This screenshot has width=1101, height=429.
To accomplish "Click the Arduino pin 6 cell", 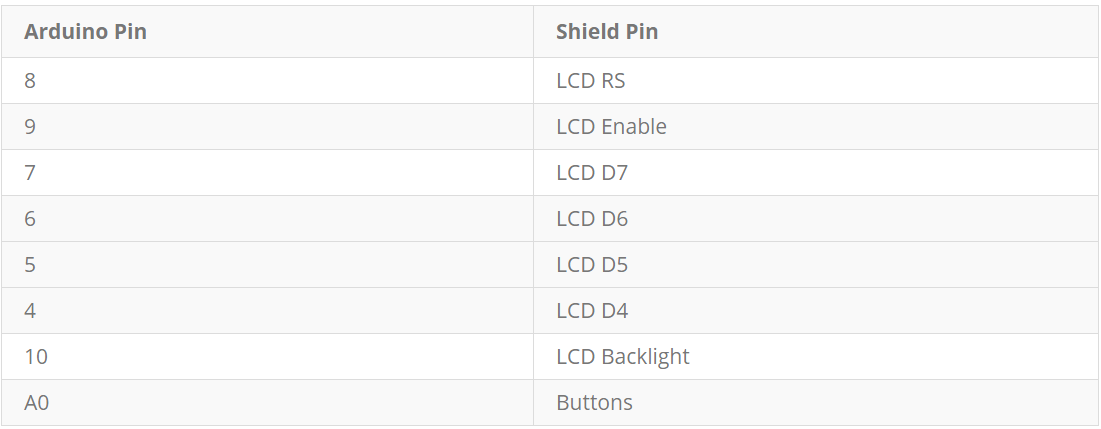I will point(30,219).
